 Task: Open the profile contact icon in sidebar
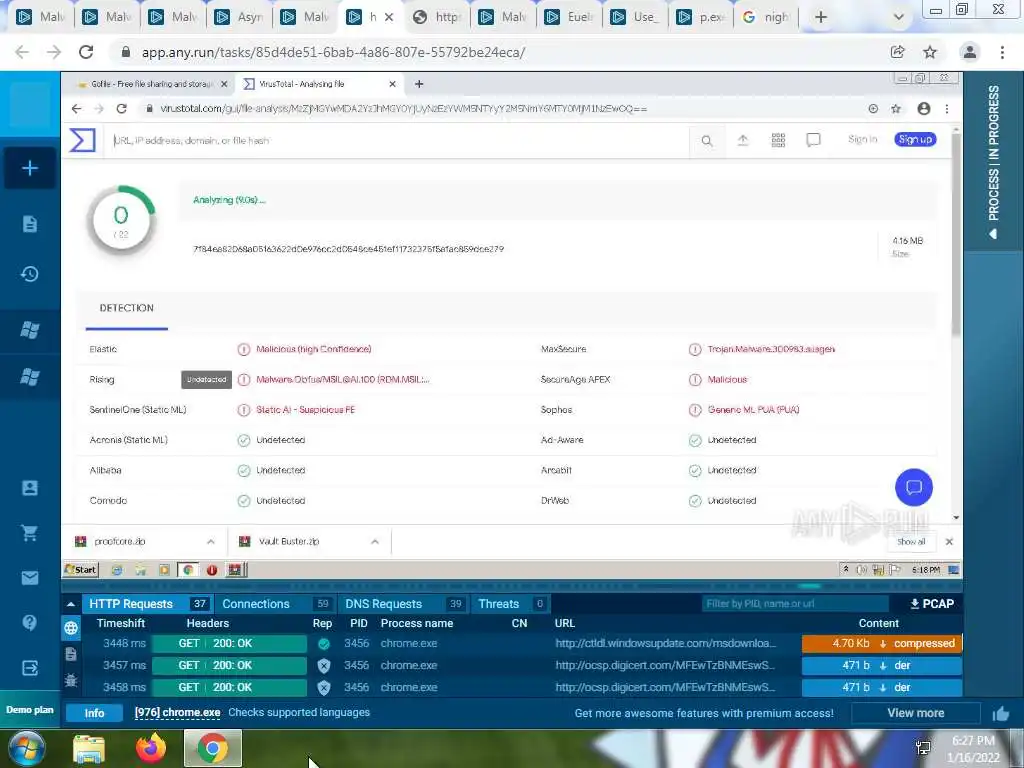pos(29,488)
